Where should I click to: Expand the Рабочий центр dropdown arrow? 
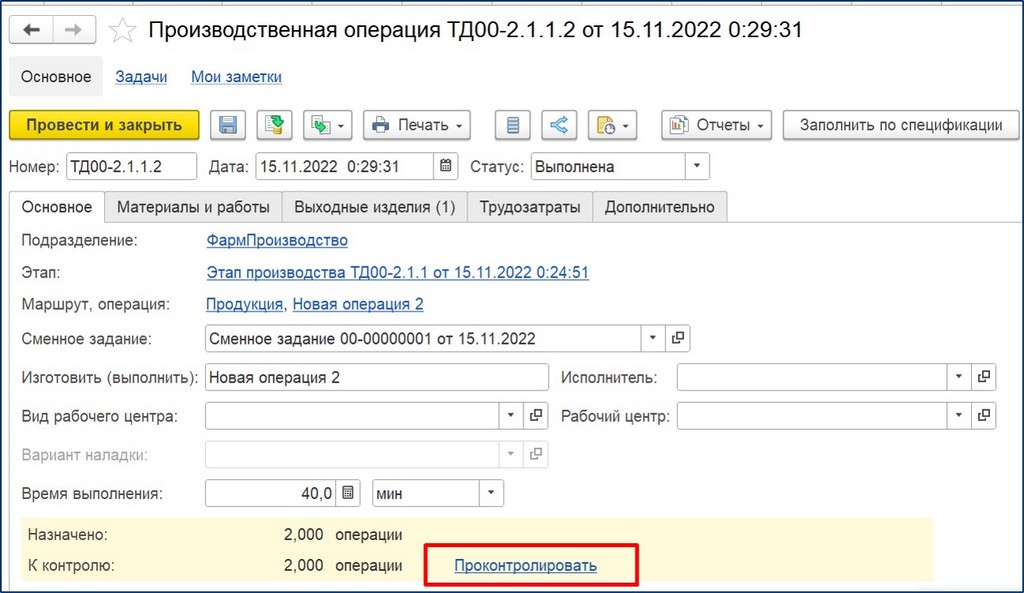pyautogui.click(x=959, y=415)
